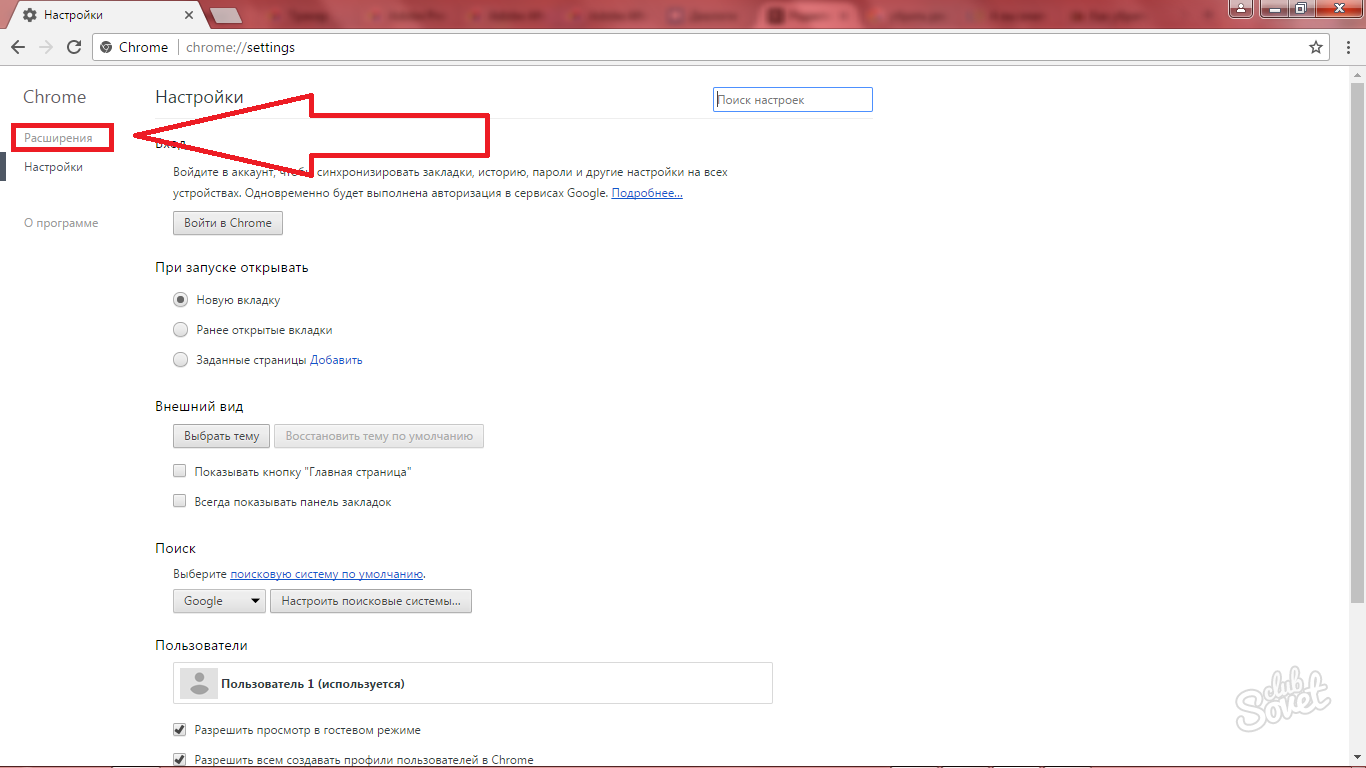
Task: Click the Выбрать тему button
Action: point(222,436)
